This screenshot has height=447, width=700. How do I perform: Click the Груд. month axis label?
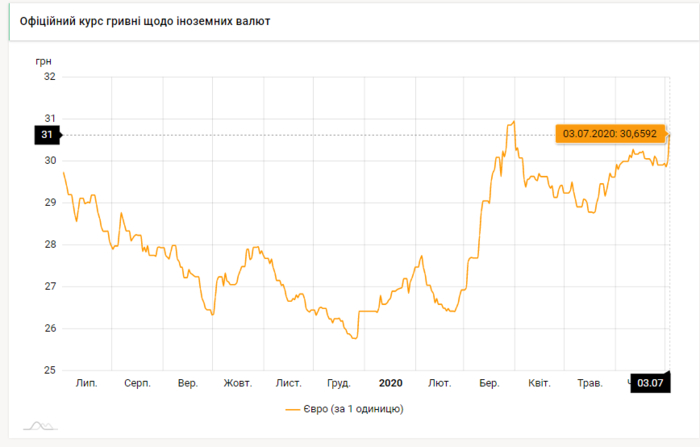pyautogui.click(x=339, y=383)
